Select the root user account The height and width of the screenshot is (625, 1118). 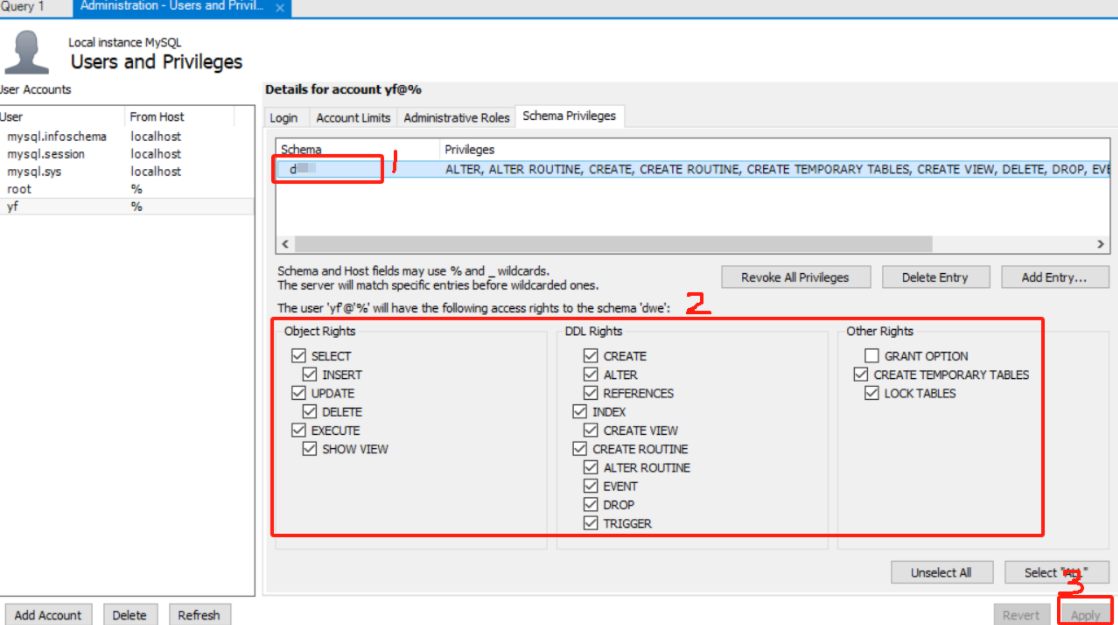tap(126, 189)
